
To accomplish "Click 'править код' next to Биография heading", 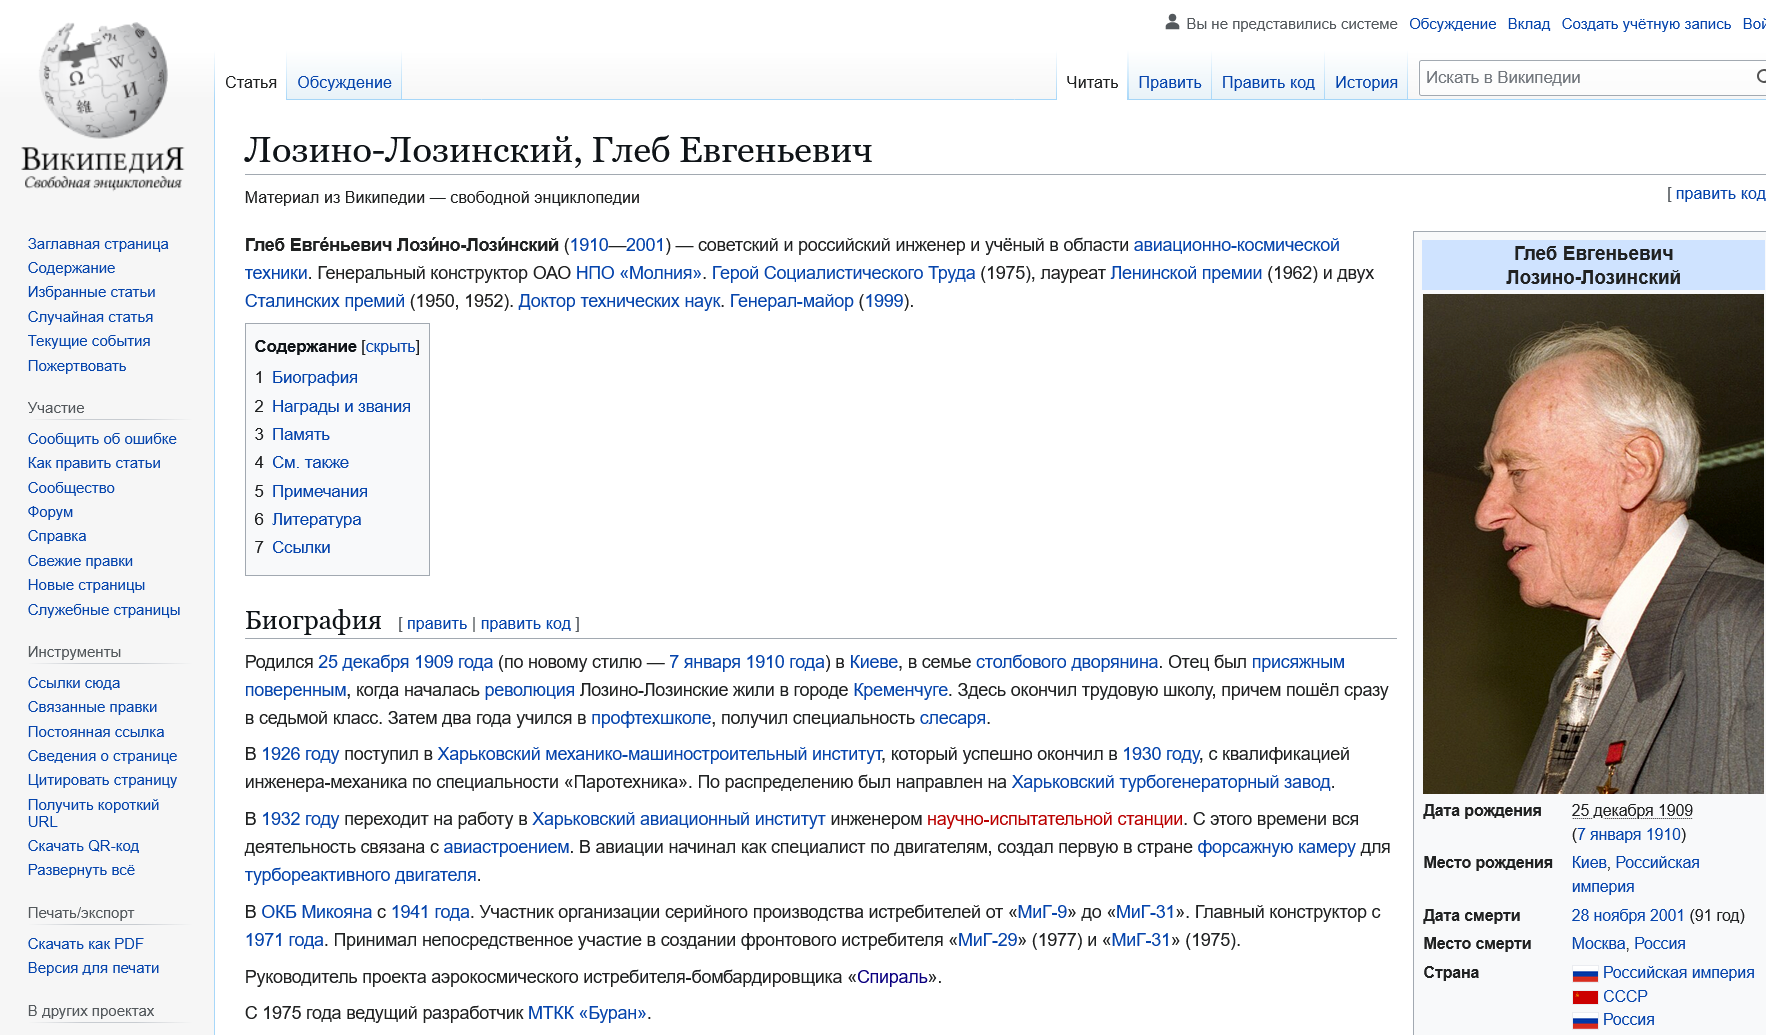I will [525, 623].
